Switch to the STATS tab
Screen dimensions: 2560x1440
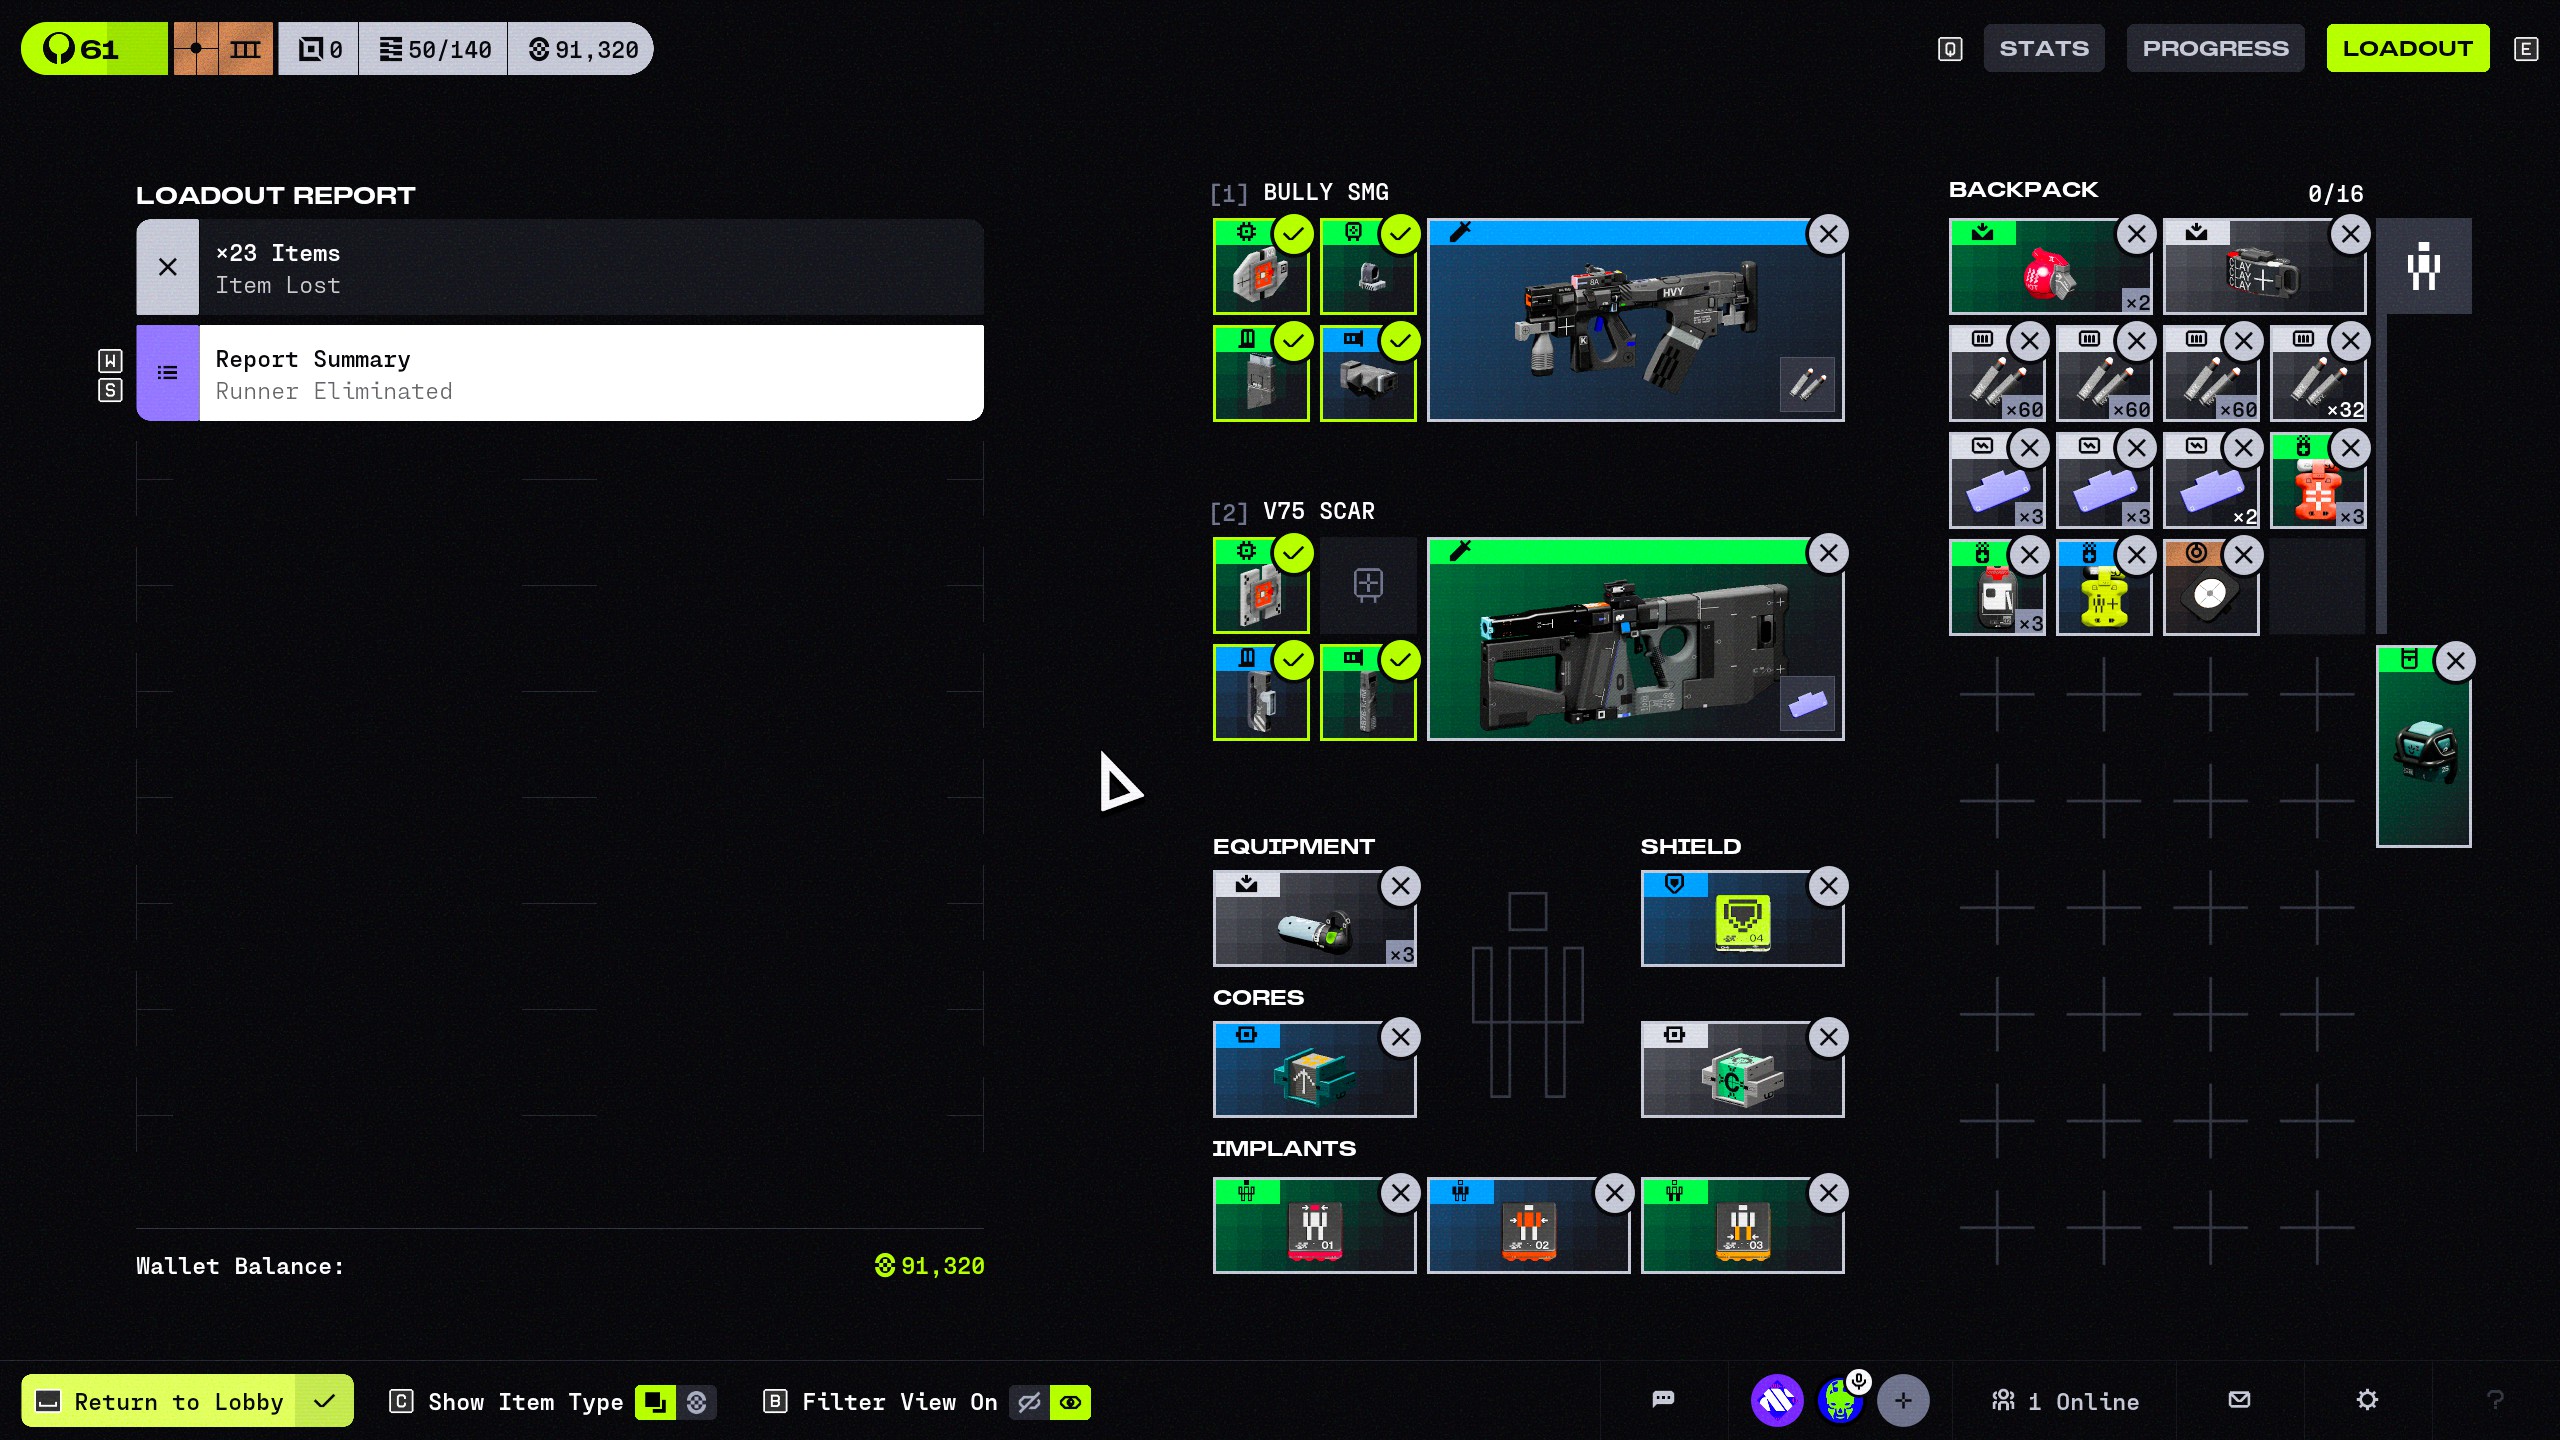coord(2043,48)
